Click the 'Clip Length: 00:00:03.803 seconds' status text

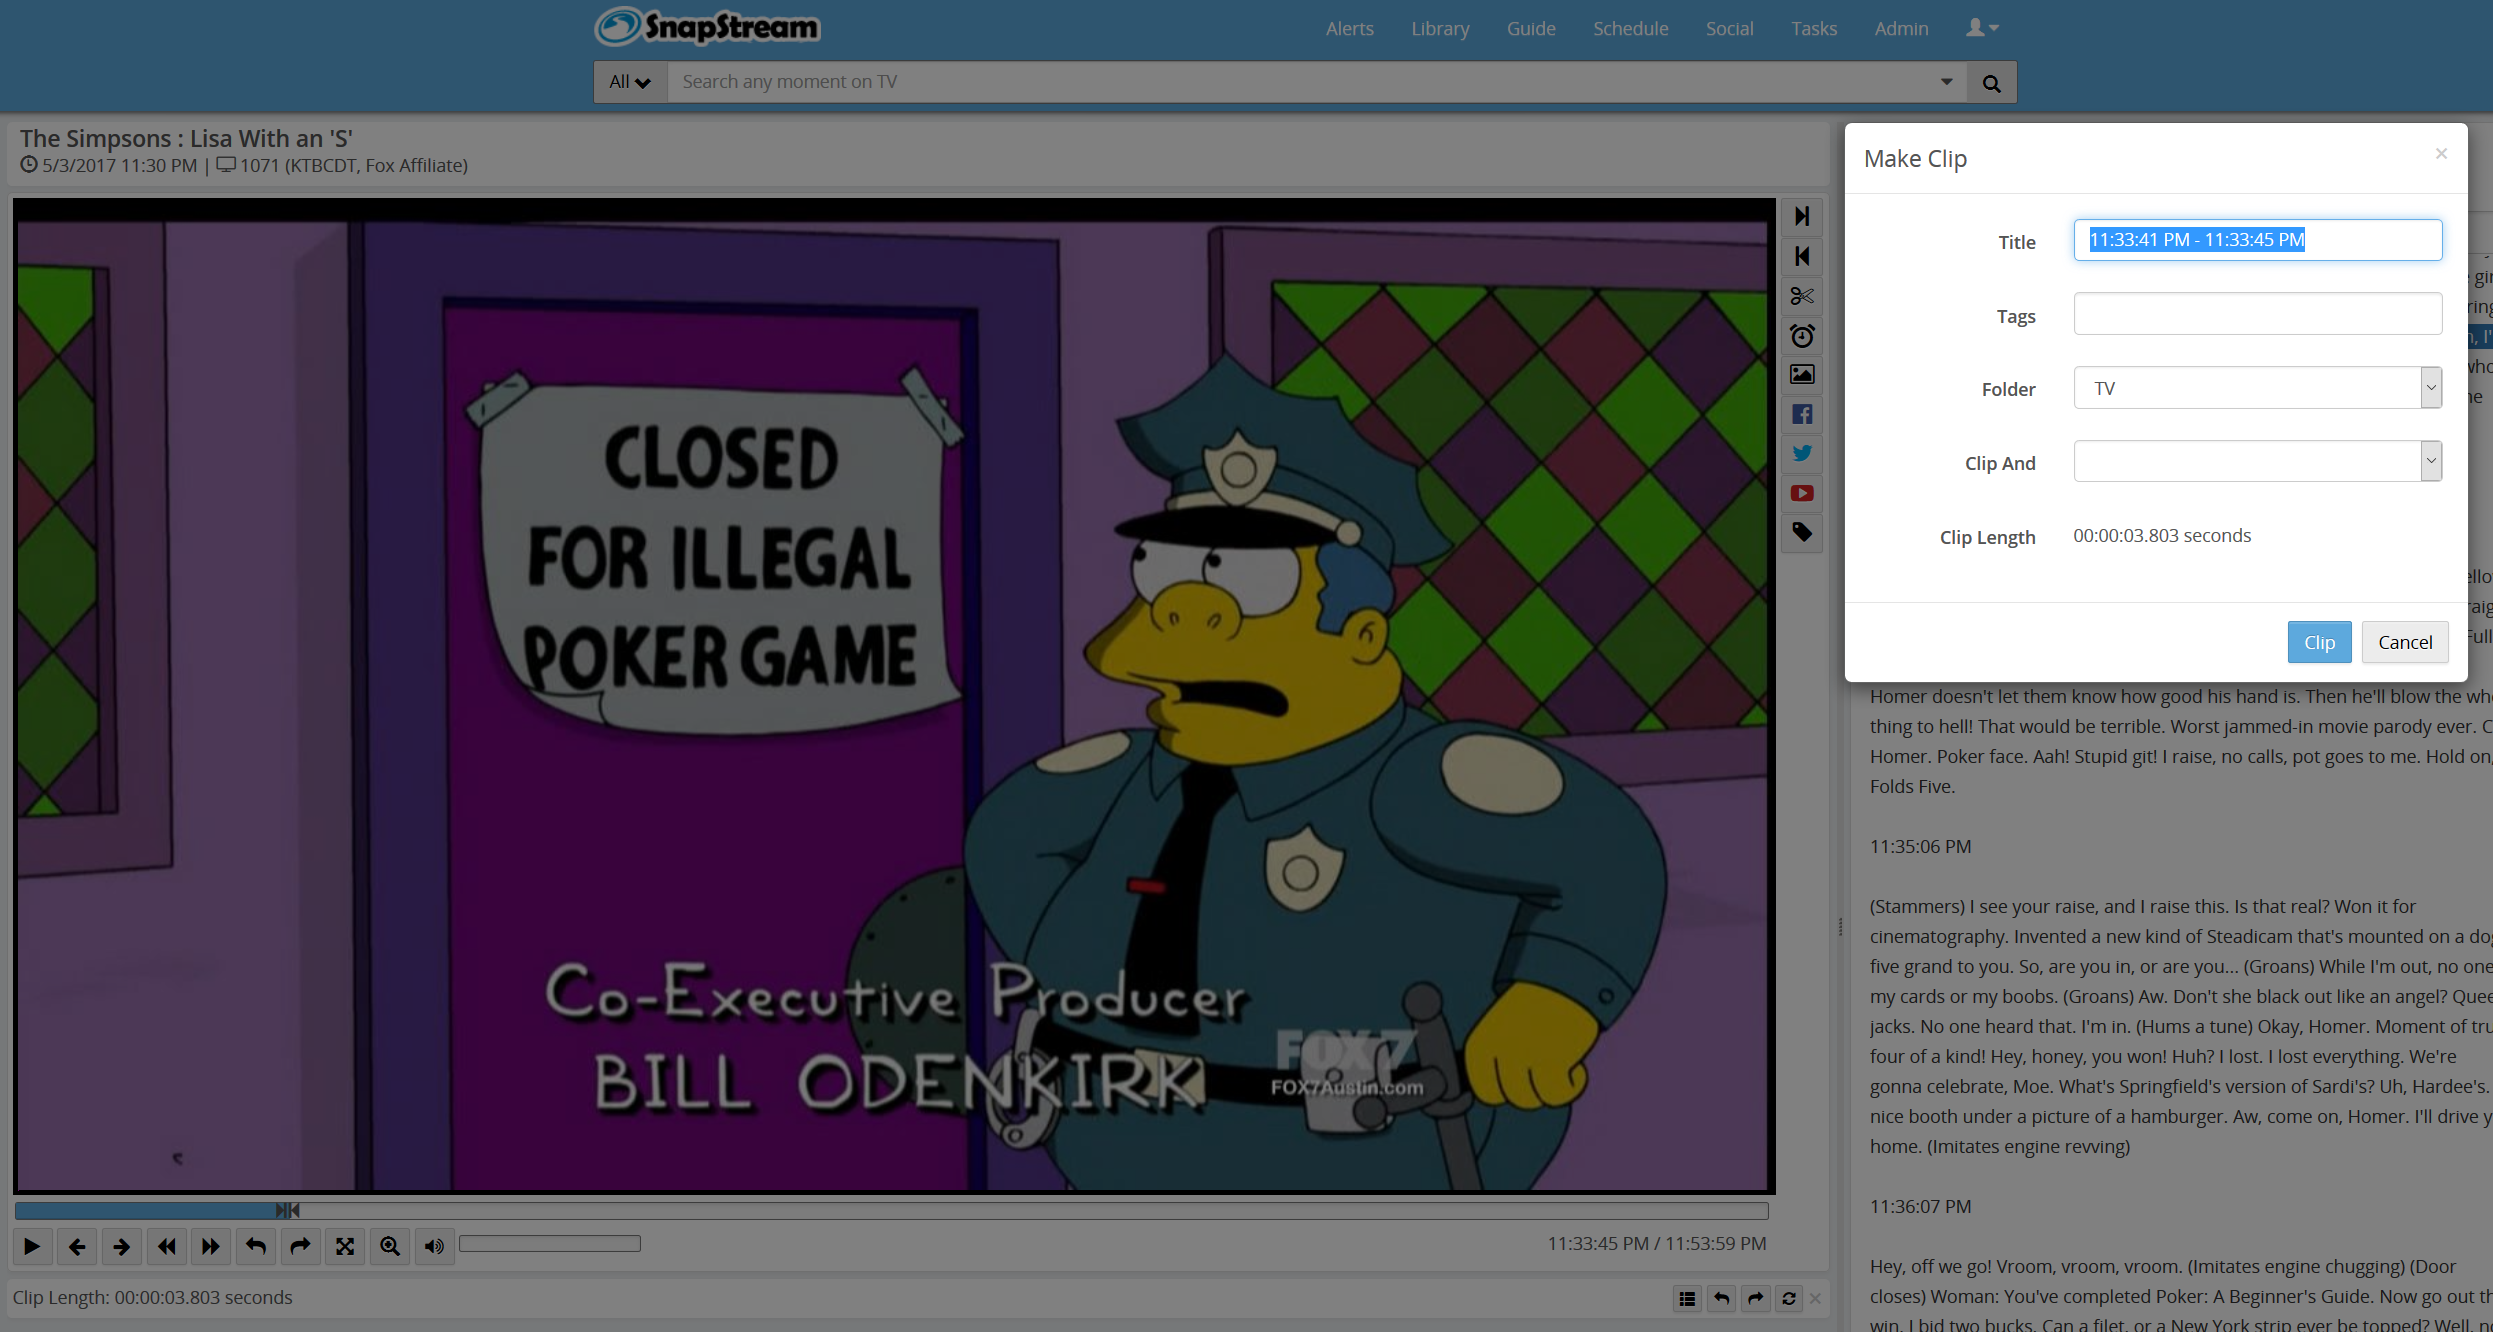(153, 1298)
